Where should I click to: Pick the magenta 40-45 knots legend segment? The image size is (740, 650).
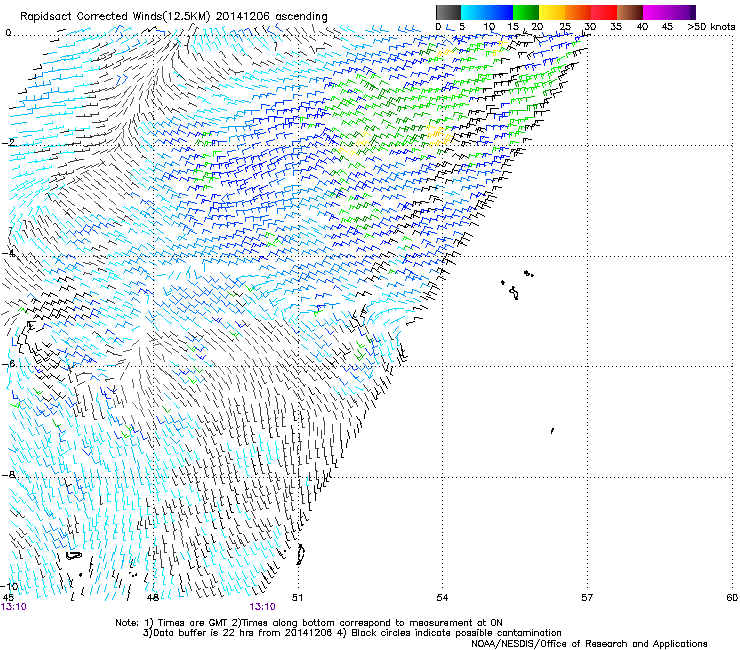tap(656, 12)
